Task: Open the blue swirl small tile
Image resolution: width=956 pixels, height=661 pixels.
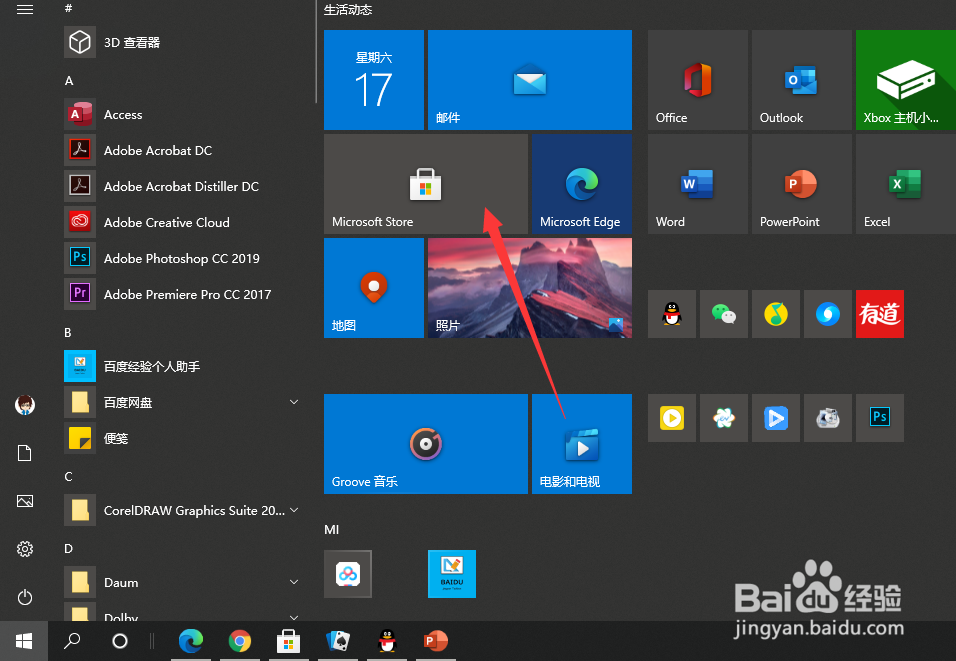Action: [828, 314]
